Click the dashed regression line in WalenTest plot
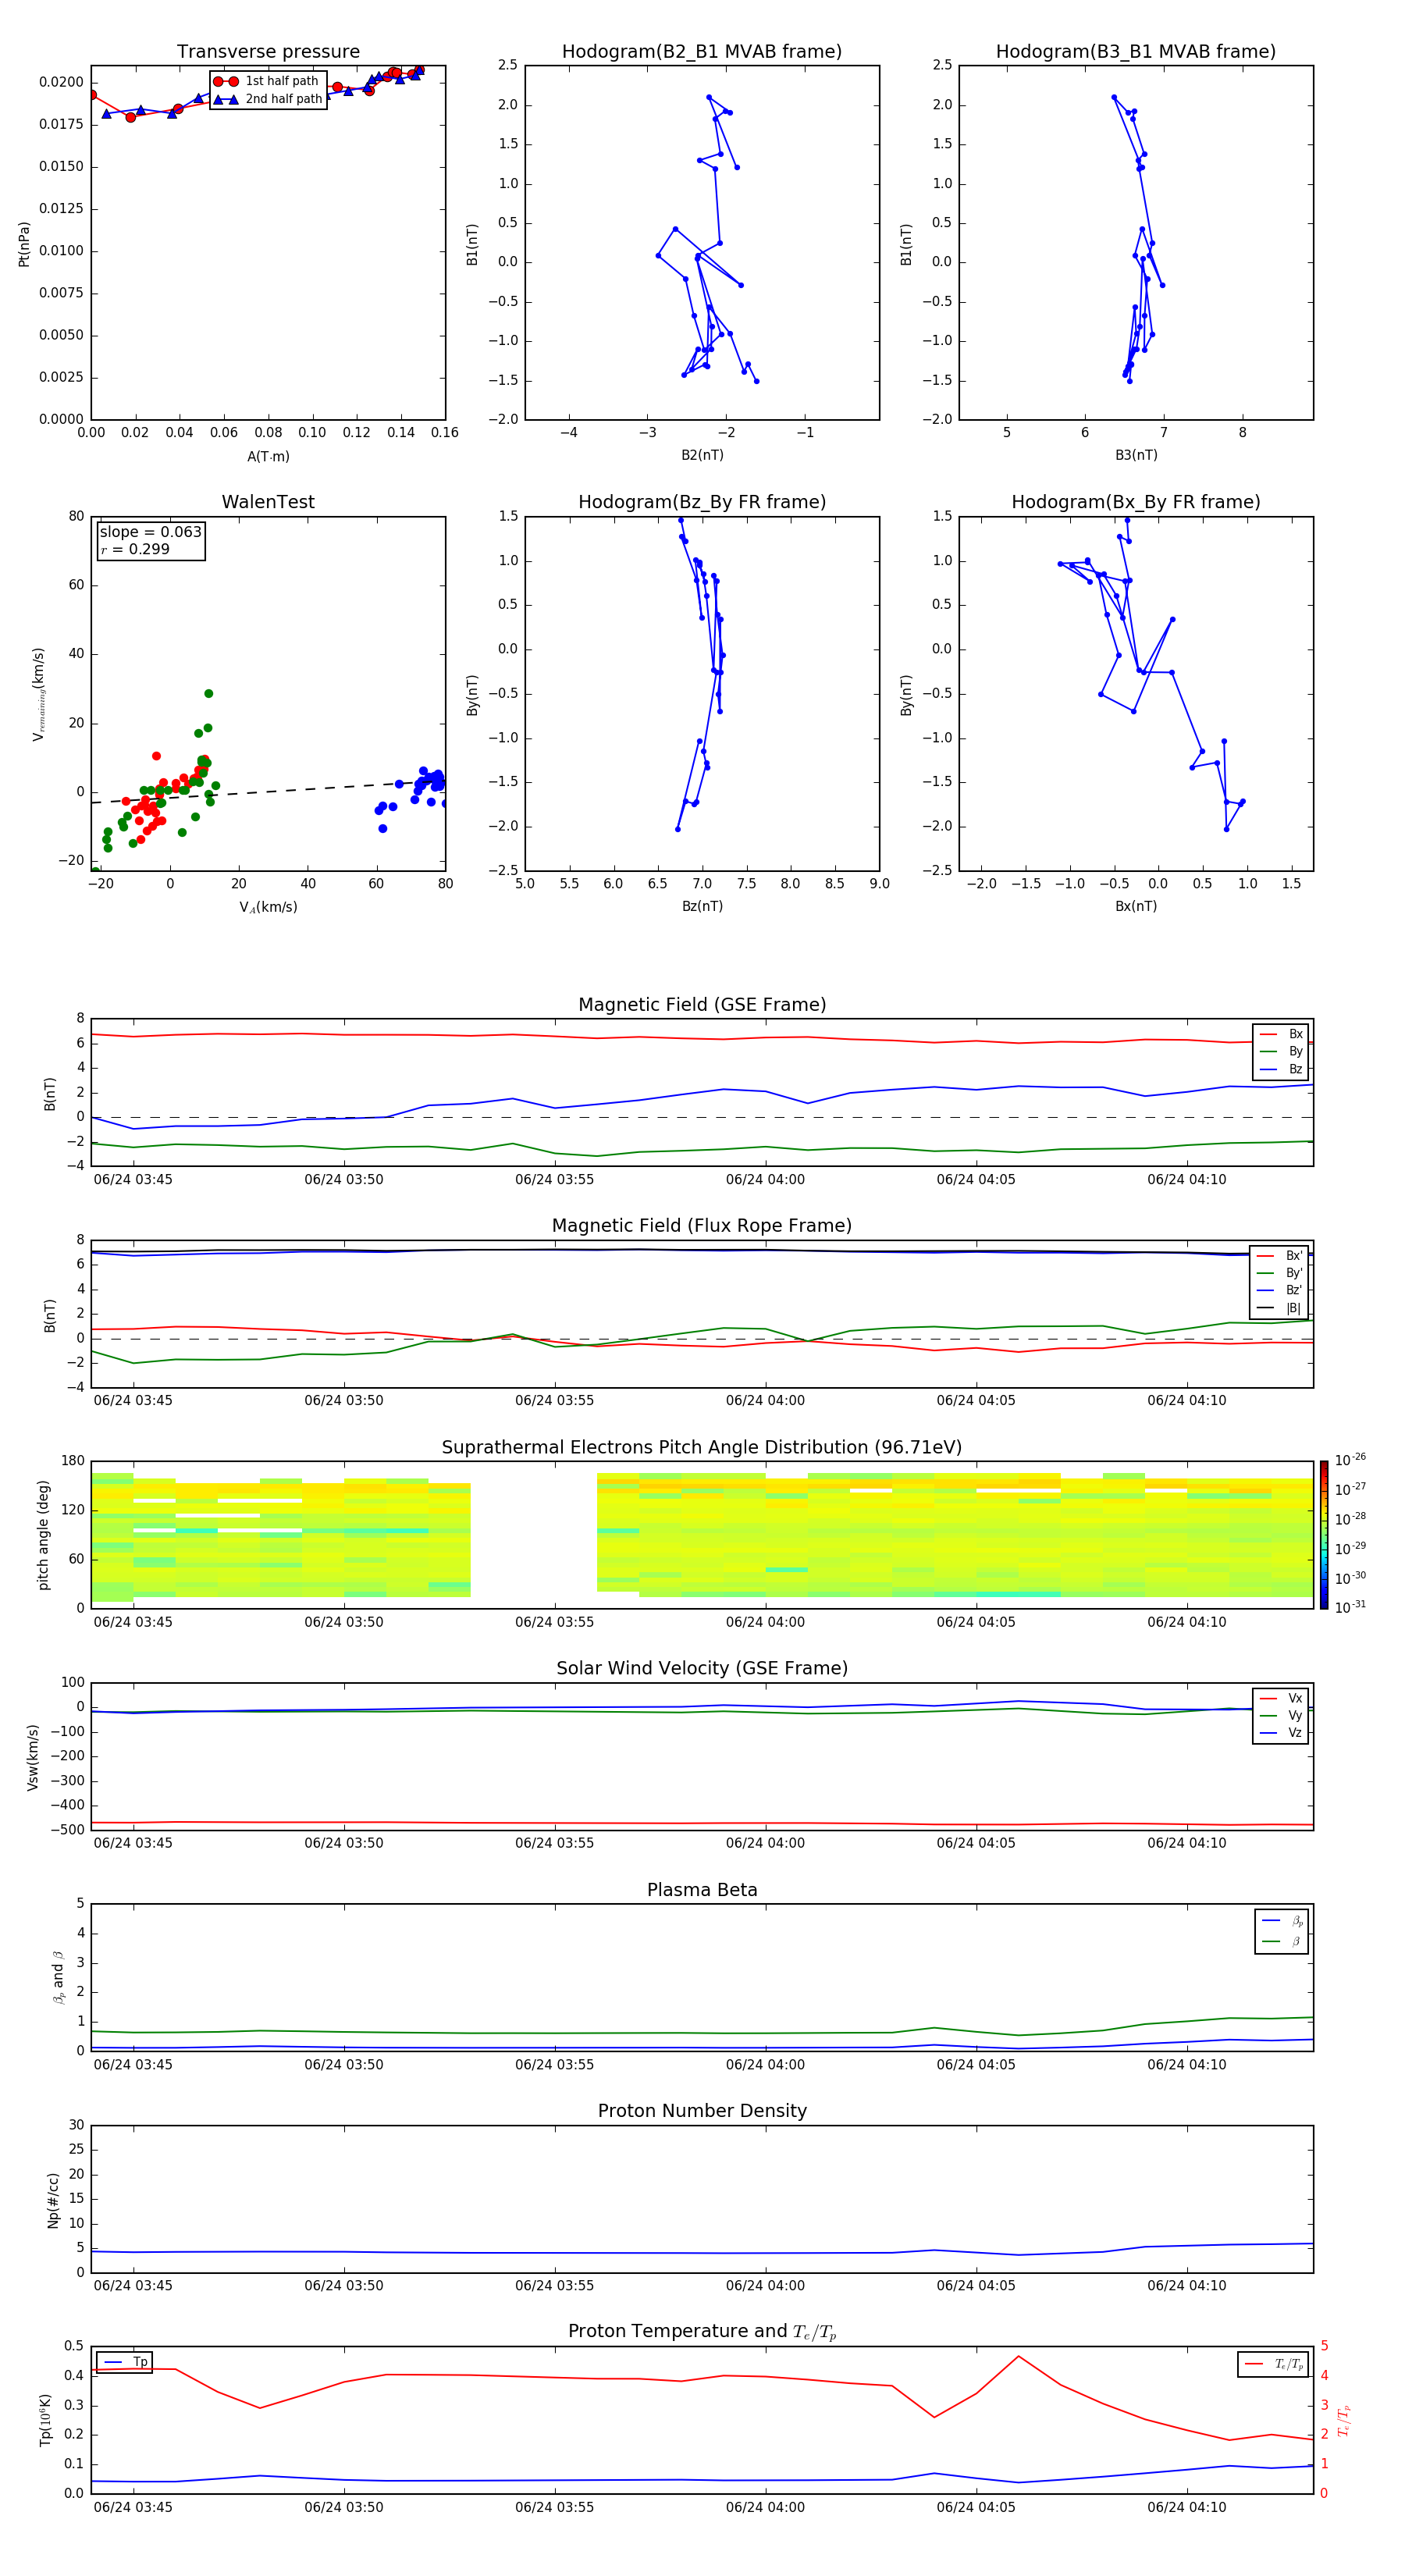The width and height of the screenshot is (1405, 2576). [268, 792]
